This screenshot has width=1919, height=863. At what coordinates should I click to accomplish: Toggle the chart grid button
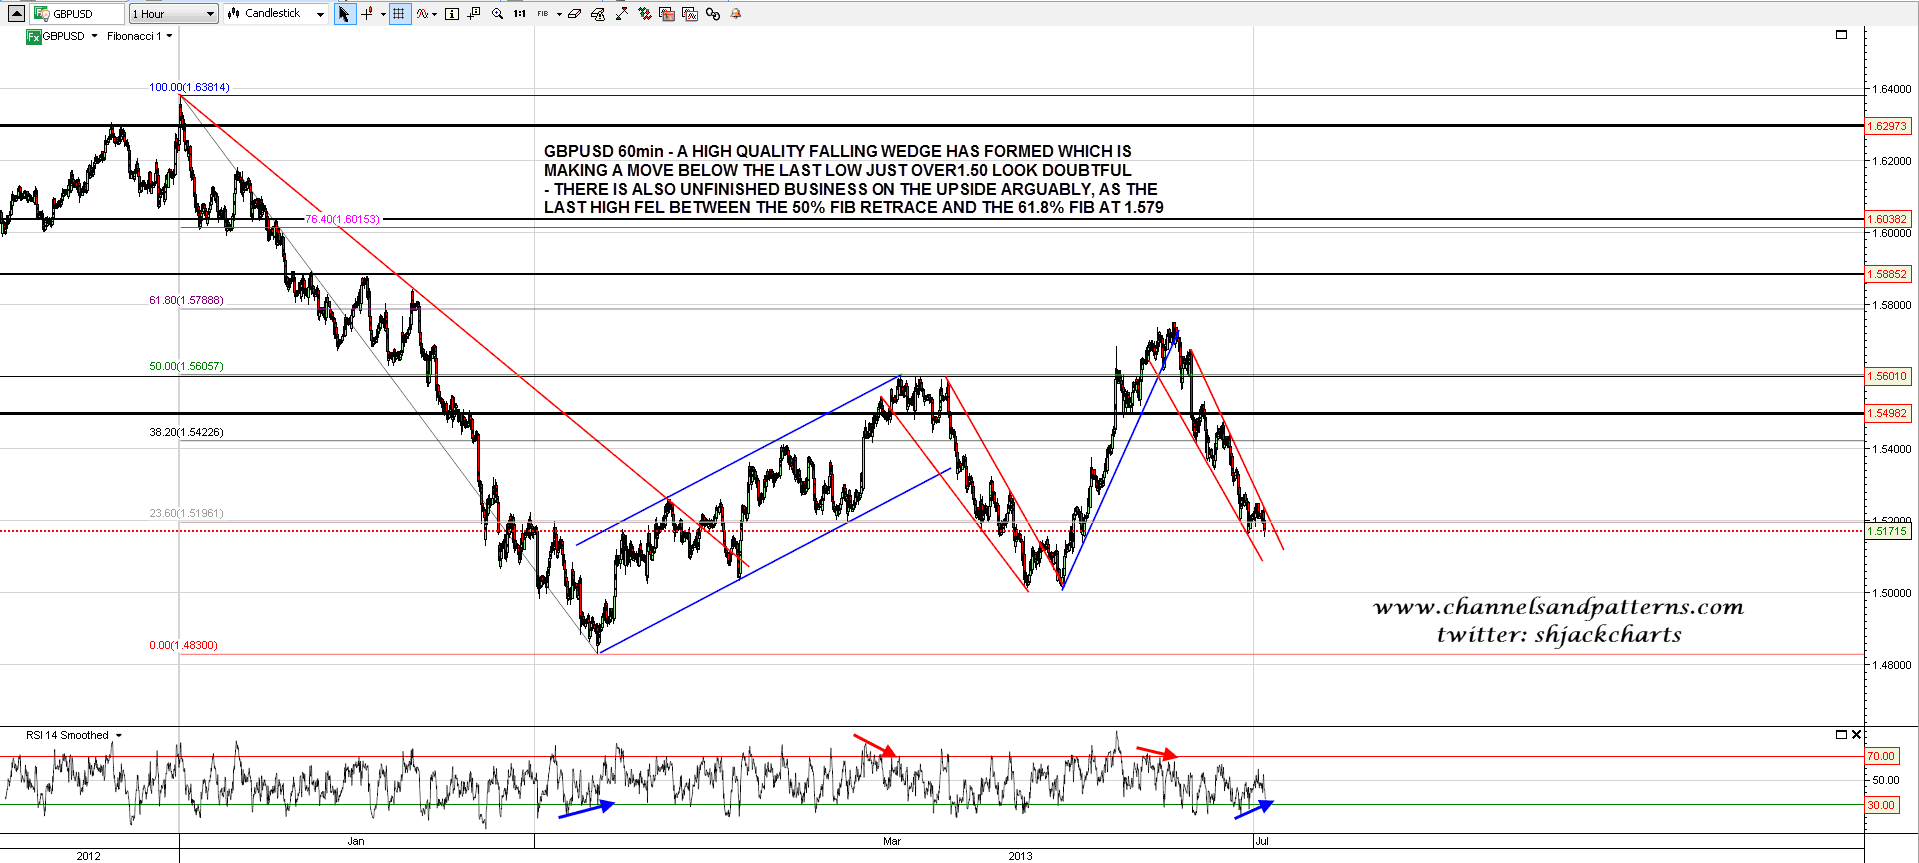pyautogui.click(x=399, y=14)
